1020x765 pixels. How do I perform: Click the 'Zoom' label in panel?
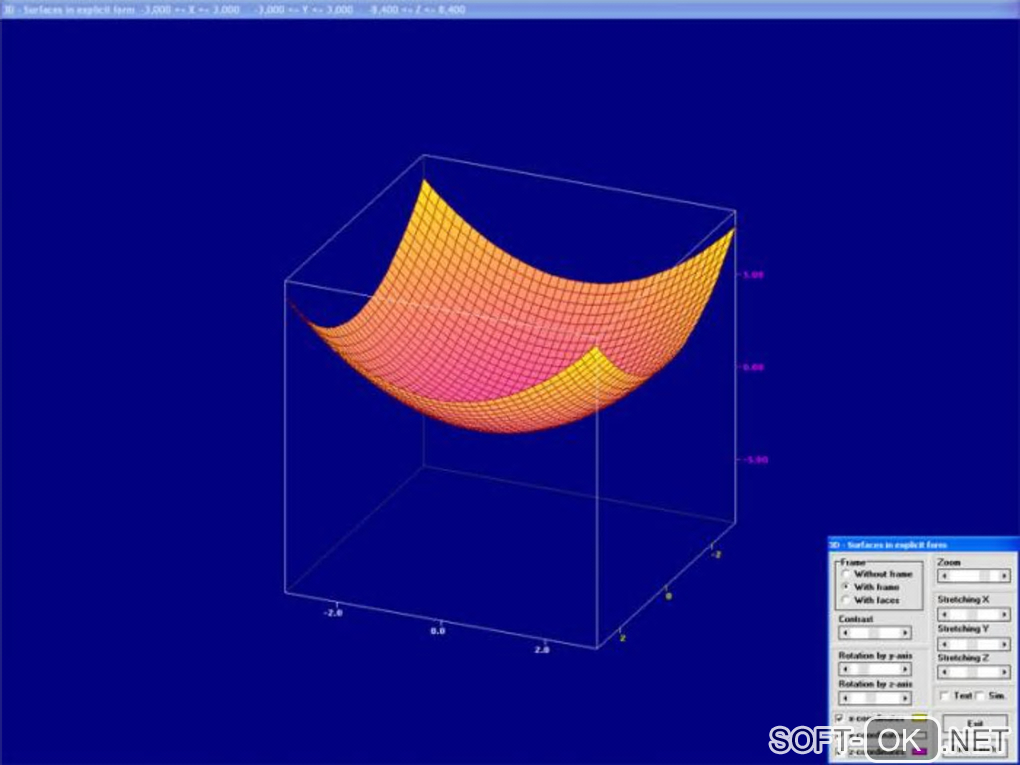(948, 562)
